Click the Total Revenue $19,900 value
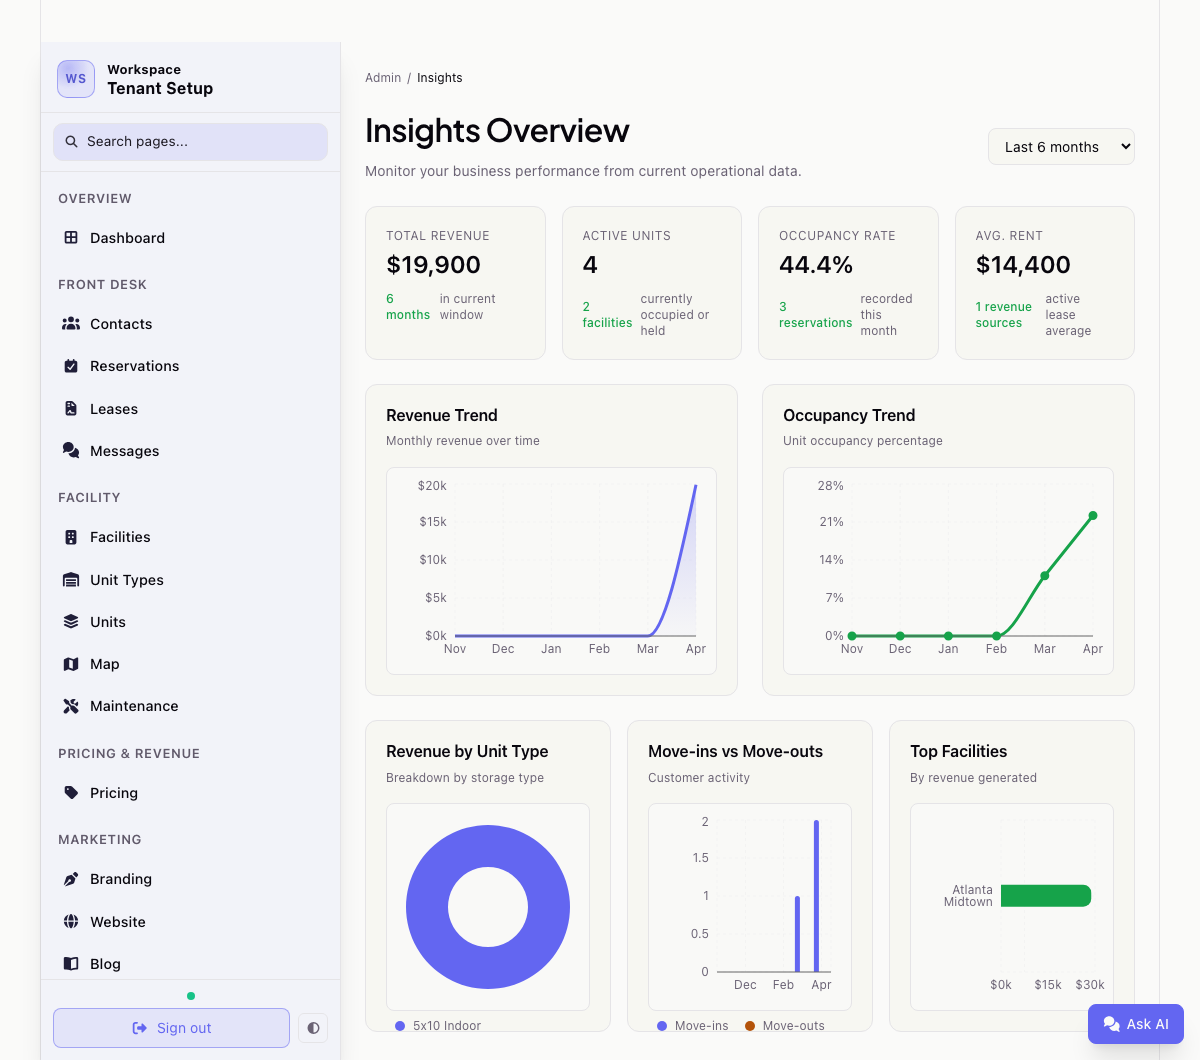The height and width of the screenshot is (1060, 1200). point(433,265)
